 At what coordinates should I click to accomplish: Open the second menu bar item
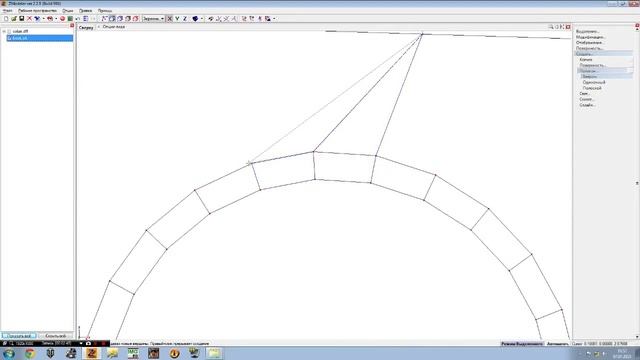37,11
